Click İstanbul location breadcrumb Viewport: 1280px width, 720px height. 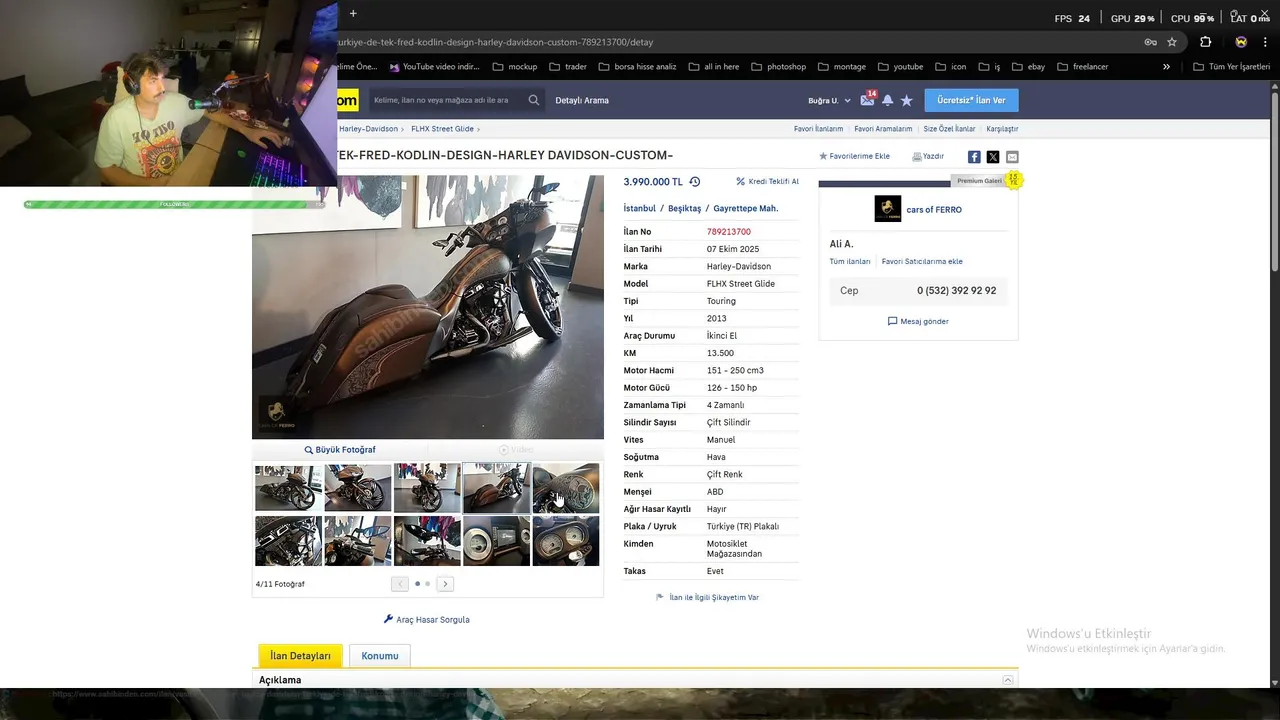click(640, 208)
